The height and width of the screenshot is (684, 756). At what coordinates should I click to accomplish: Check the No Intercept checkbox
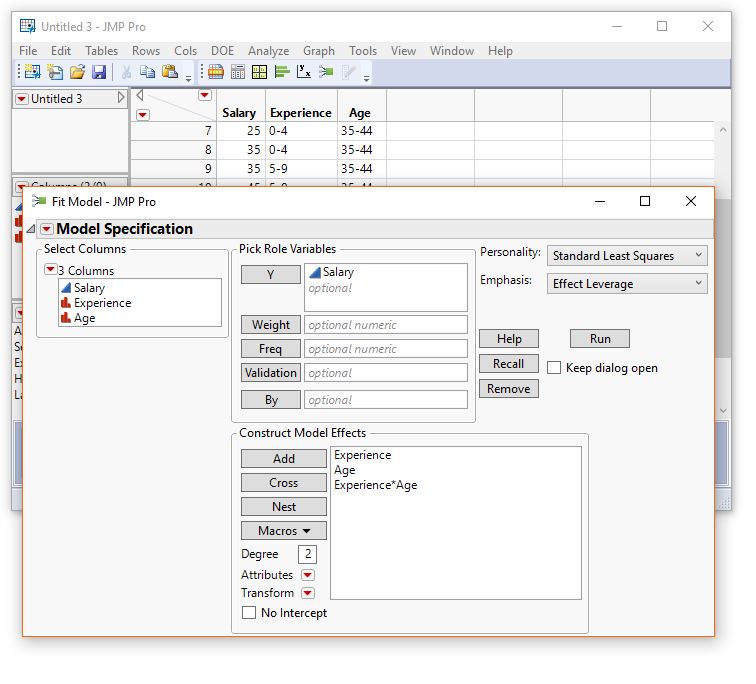click(x=249, y=612)
